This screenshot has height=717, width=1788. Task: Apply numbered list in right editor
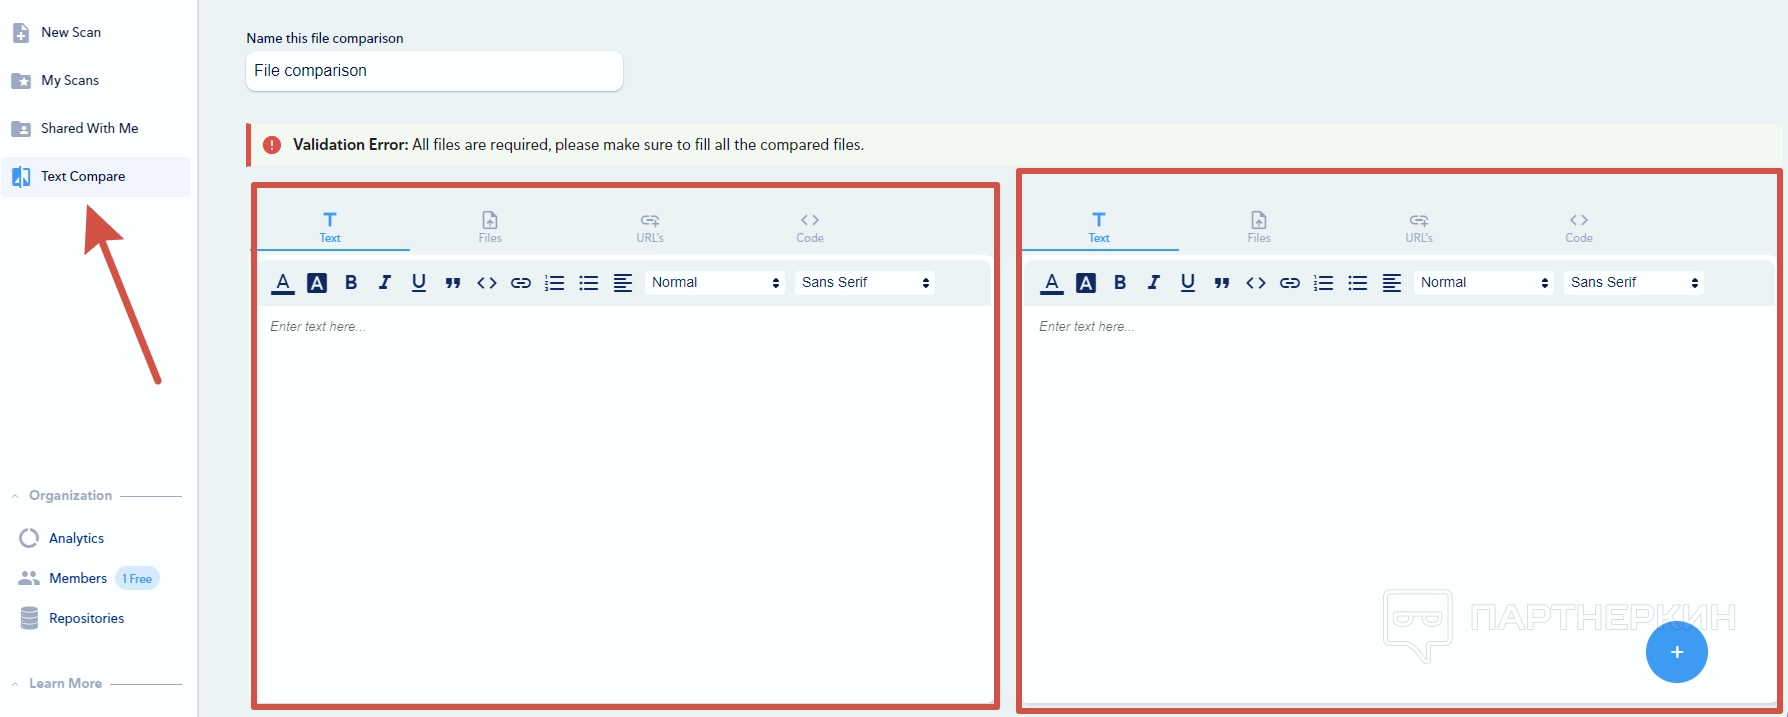point(1324,283)
